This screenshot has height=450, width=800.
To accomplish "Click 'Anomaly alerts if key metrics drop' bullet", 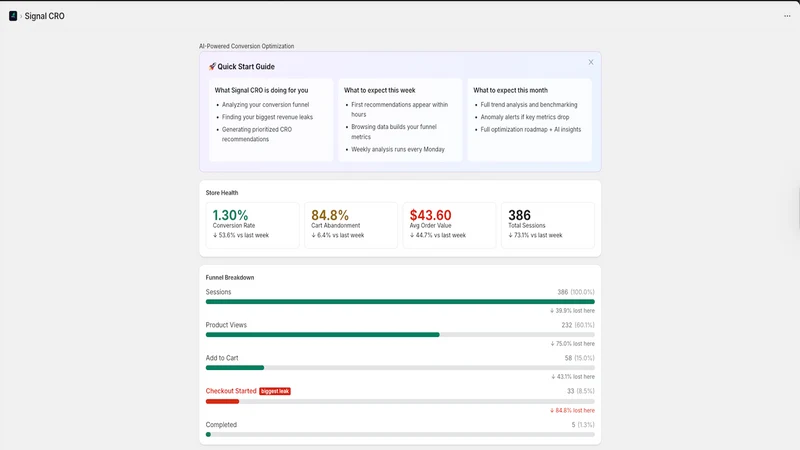I will tap(525, 117).
